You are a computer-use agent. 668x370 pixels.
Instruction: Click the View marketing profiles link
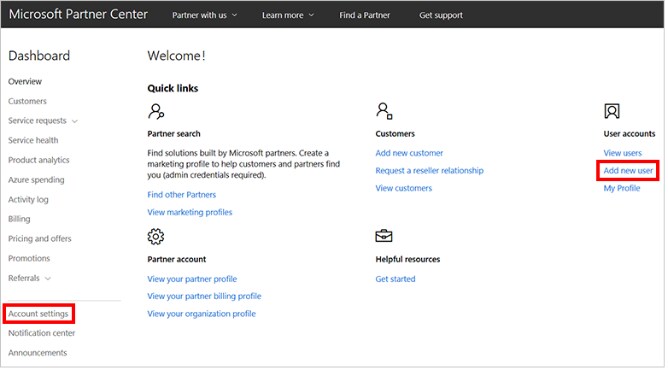[x=190, y=212]
